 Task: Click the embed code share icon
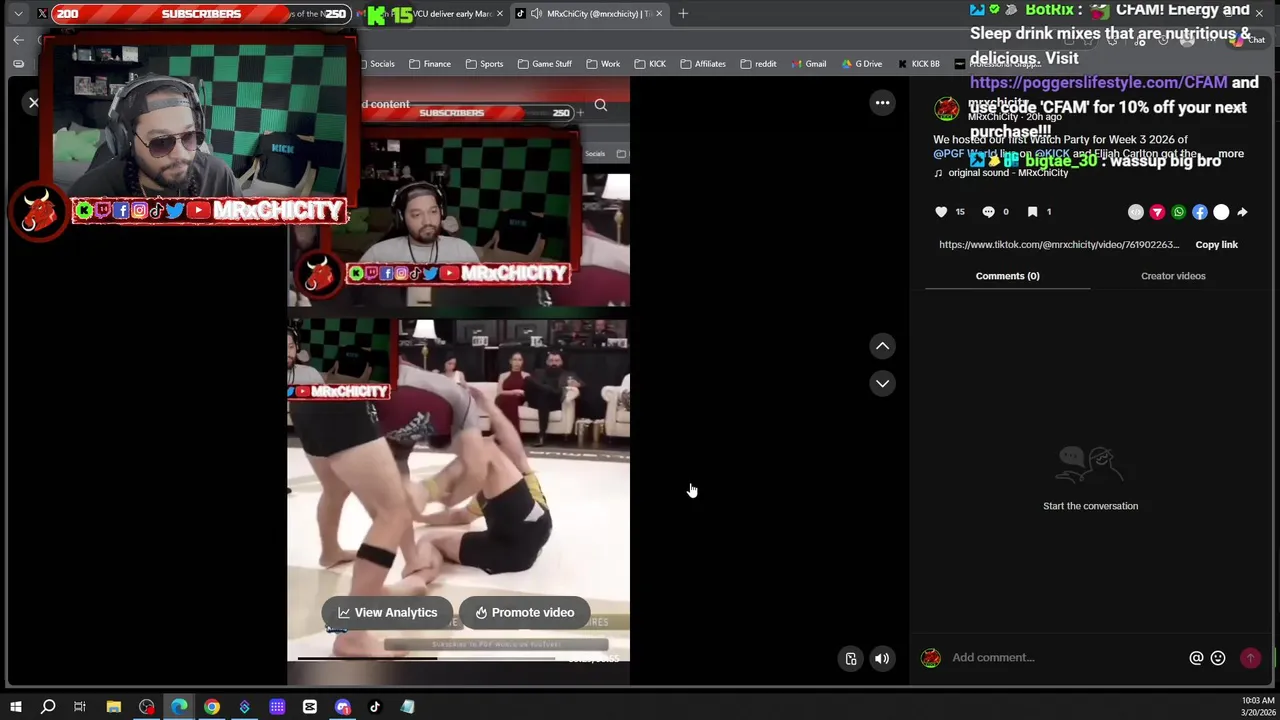click(x=1135, y=212)
